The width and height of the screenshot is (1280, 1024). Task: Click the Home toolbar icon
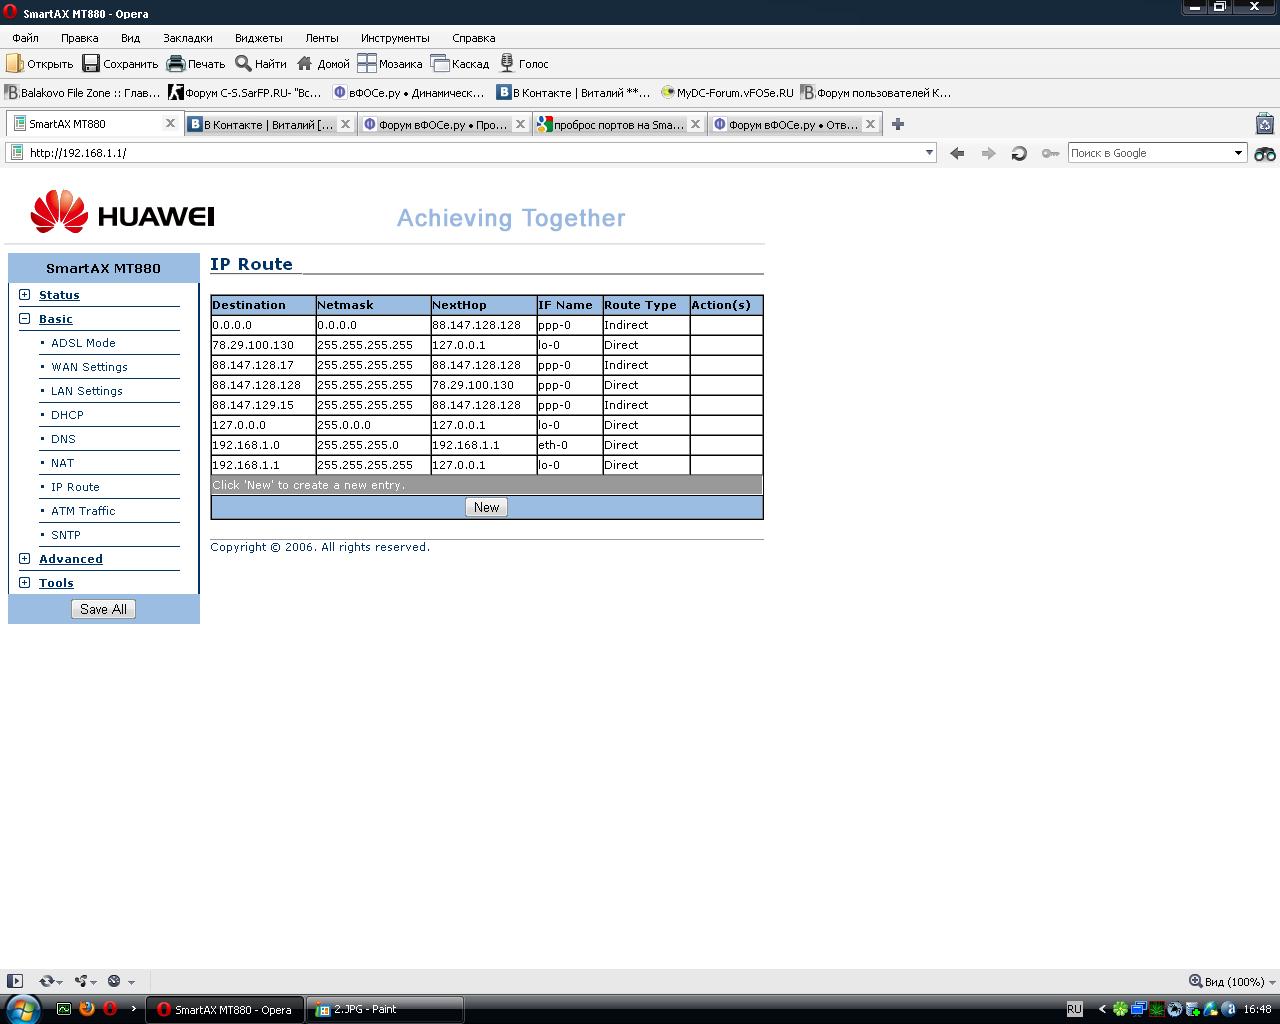[x=305, y=64]
